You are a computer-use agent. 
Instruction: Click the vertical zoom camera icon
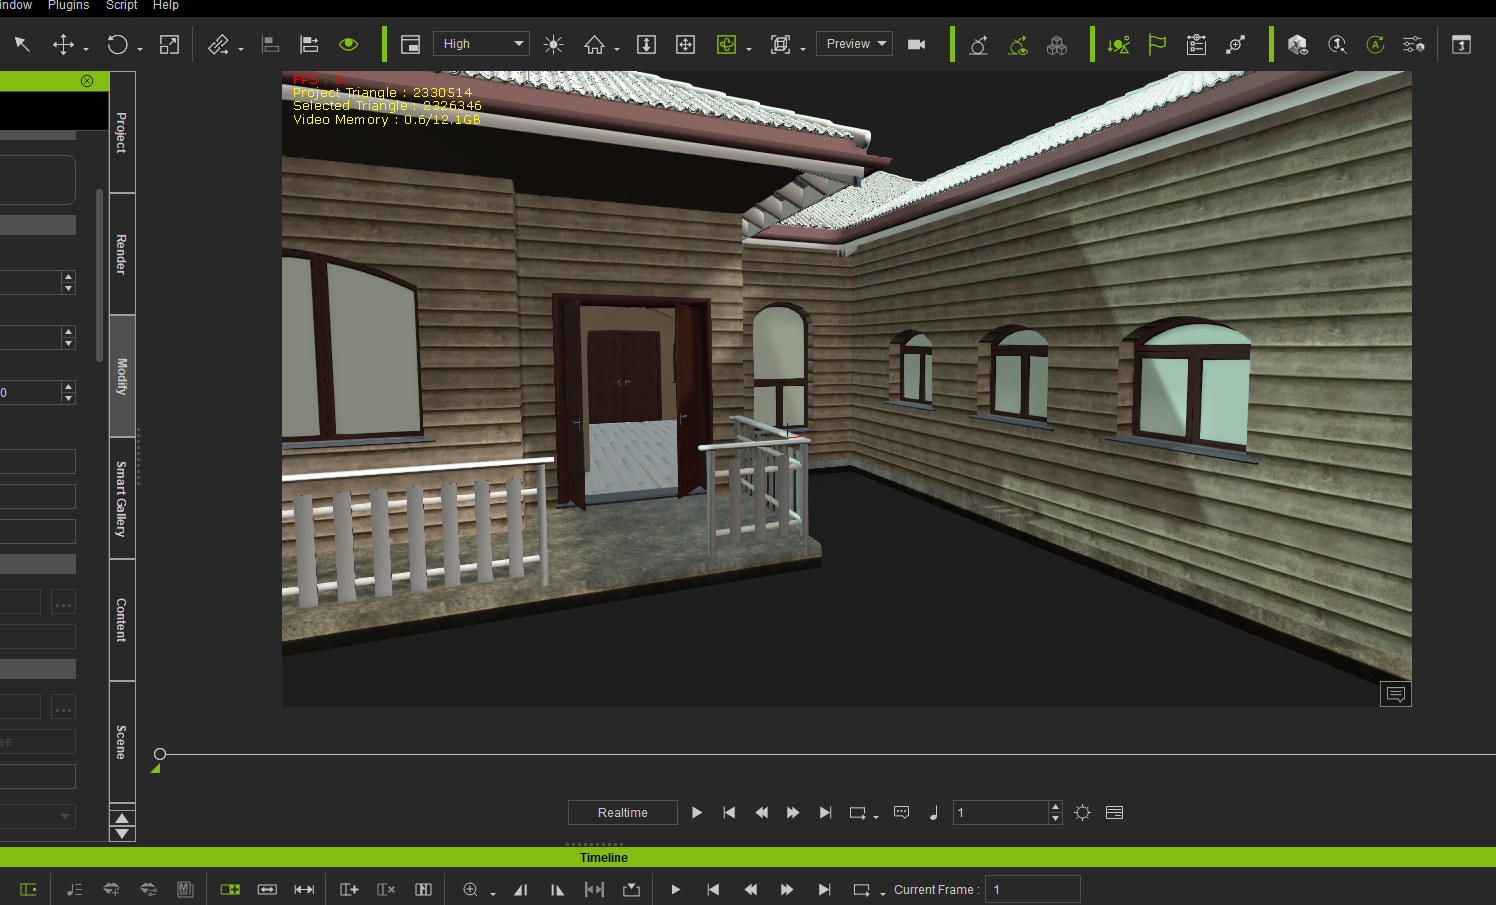click(646, 44)
